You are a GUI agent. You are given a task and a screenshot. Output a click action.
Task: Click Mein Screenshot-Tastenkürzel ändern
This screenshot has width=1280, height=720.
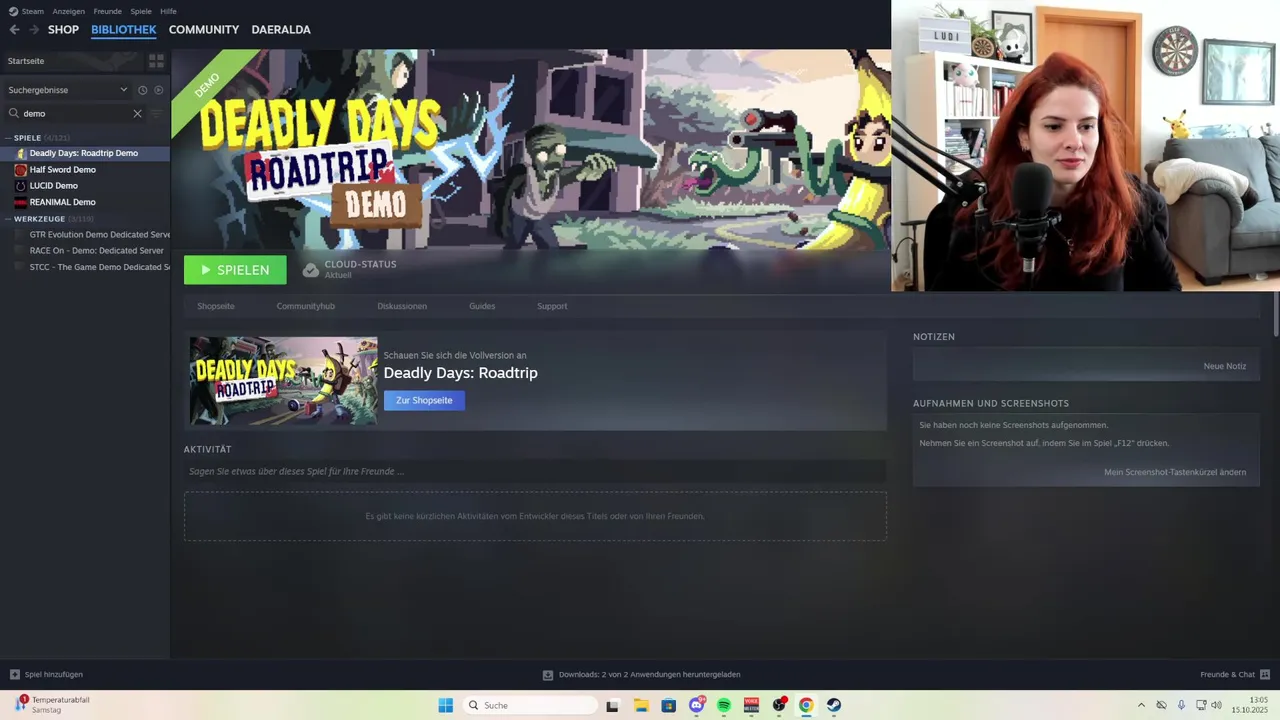point(1175,472)
